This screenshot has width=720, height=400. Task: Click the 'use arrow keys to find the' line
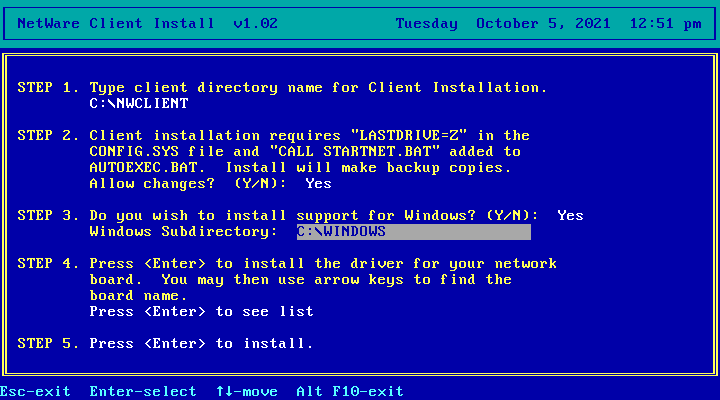300,280
